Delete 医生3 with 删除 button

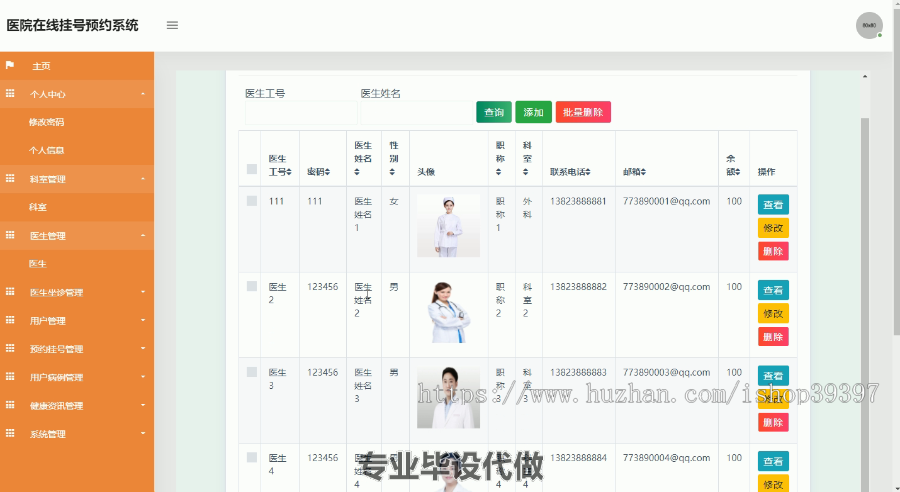pyautogui.click(x=773, y=422)
